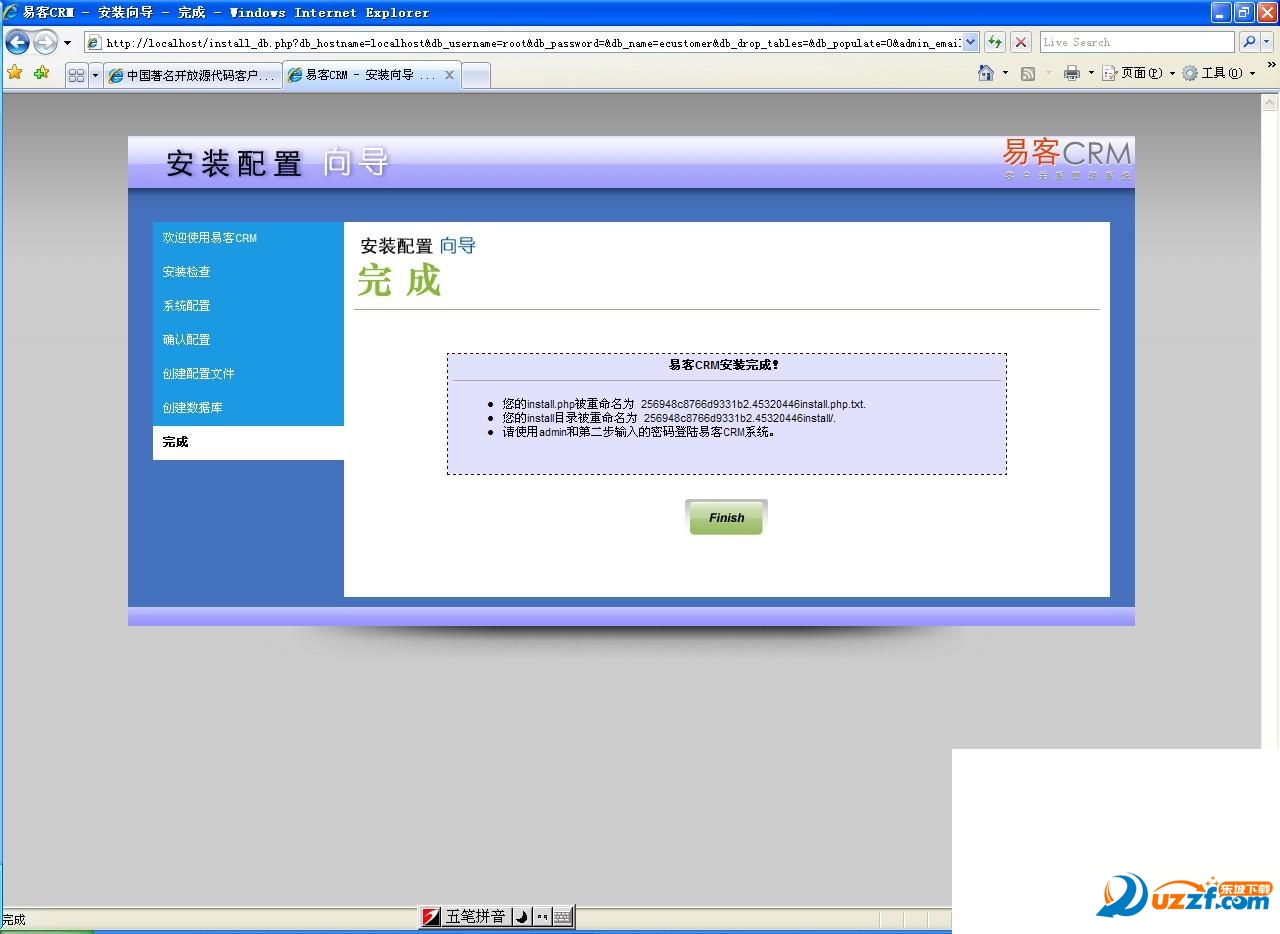Image resolution: width=1280 pixels, height=934 pixels.
Task: Click the Refresh page icon
Action: coord(995,42)
